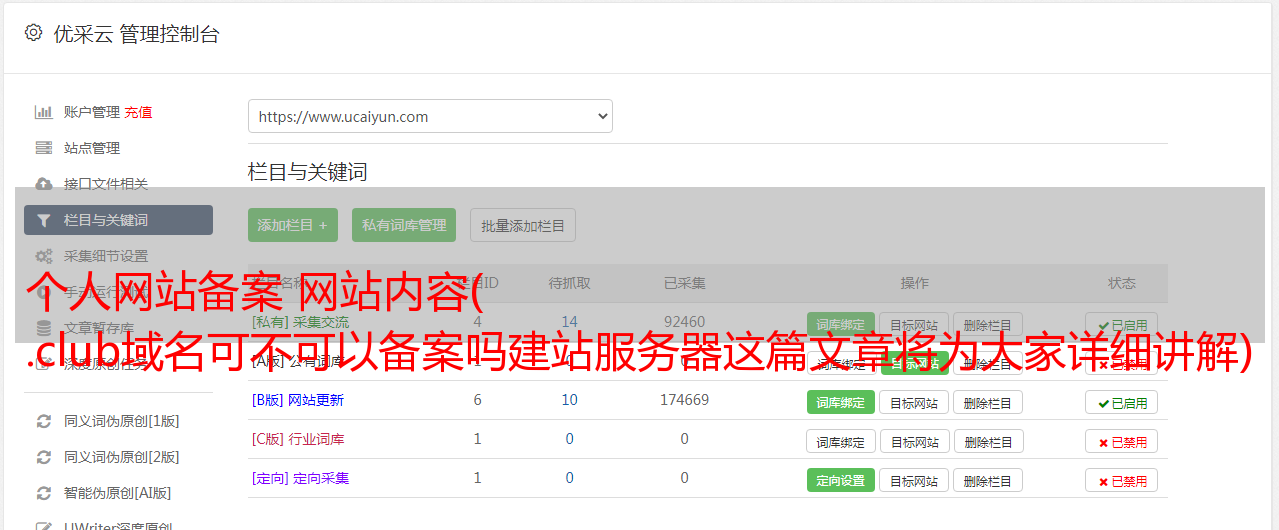Click the pencil icon for UWriter深度原创
Screen dimensions: 1279x530
(x=44, y=526)
